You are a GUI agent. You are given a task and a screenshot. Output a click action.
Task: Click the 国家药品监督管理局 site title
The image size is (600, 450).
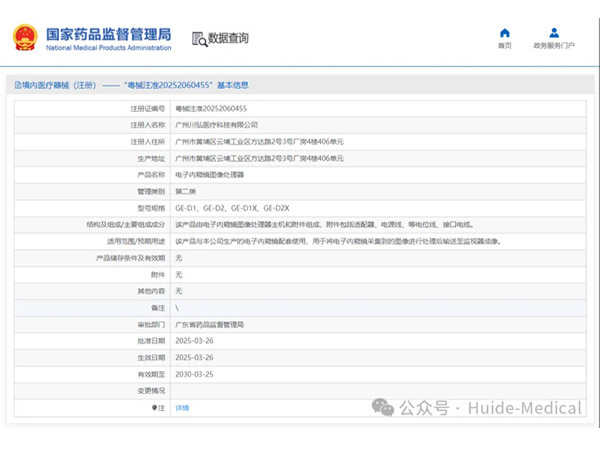pos(108,32)
